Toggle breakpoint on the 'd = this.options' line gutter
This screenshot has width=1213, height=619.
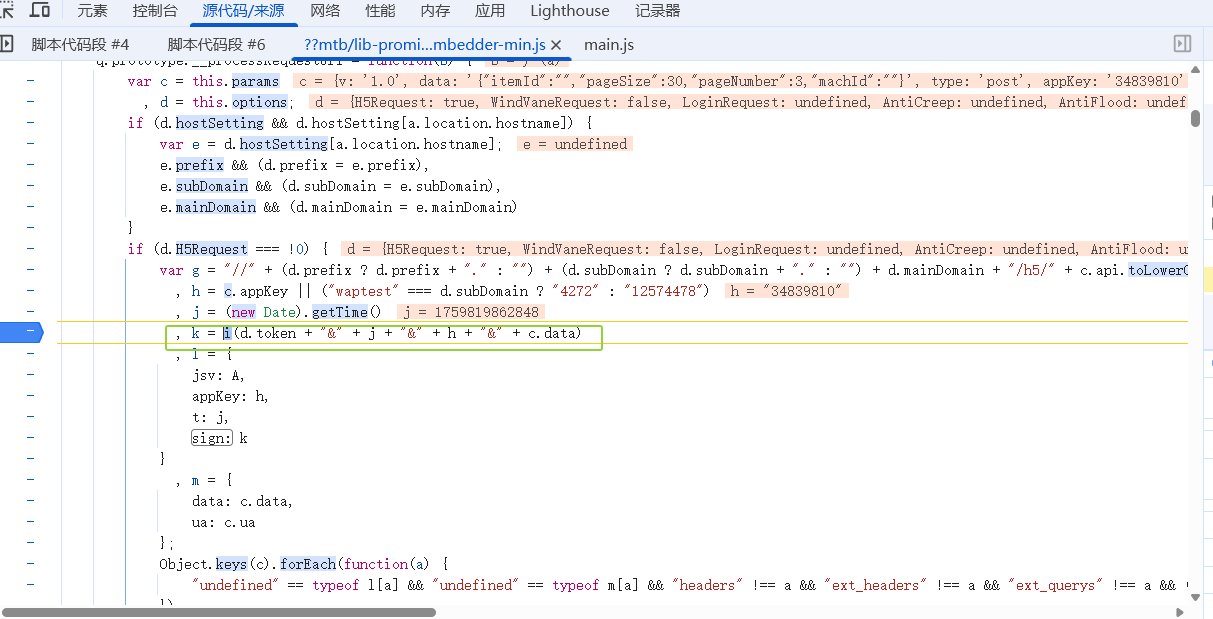[30, 102]
